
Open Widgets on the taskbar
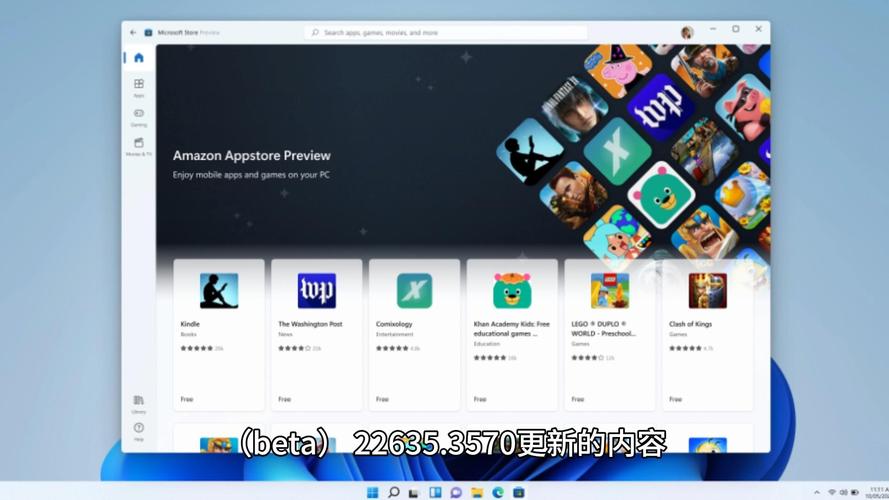point(435,492)
